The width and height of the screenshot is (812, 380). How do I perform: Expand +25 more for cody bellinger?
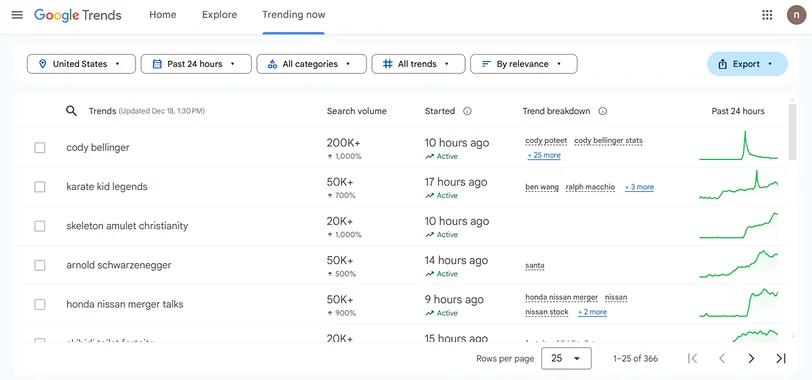(544, 155)
